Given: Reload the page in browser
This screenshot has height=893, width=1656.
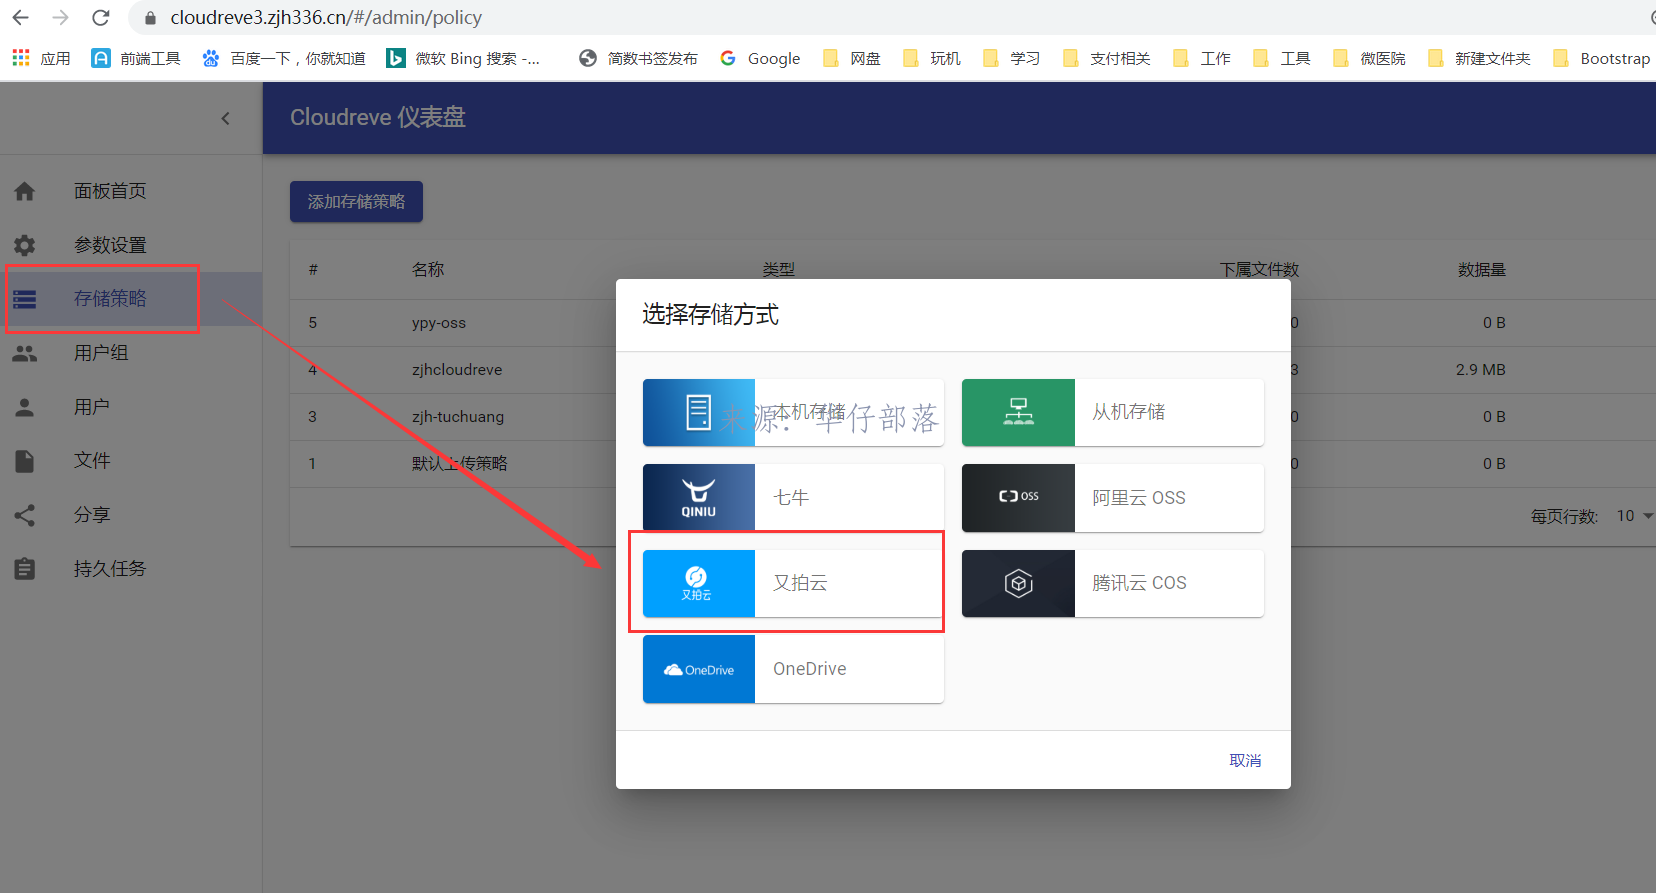Looking at the screenshot, I should (x=100, y=18).
